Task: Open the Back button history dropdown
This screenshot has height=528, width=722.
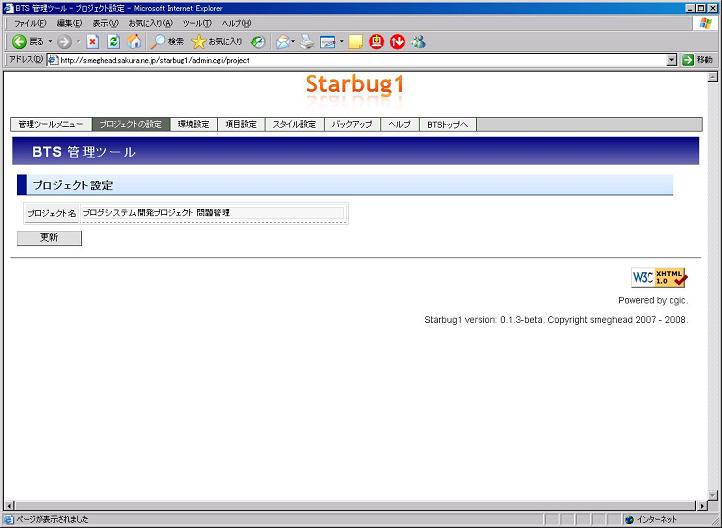Action: point(50,42)
